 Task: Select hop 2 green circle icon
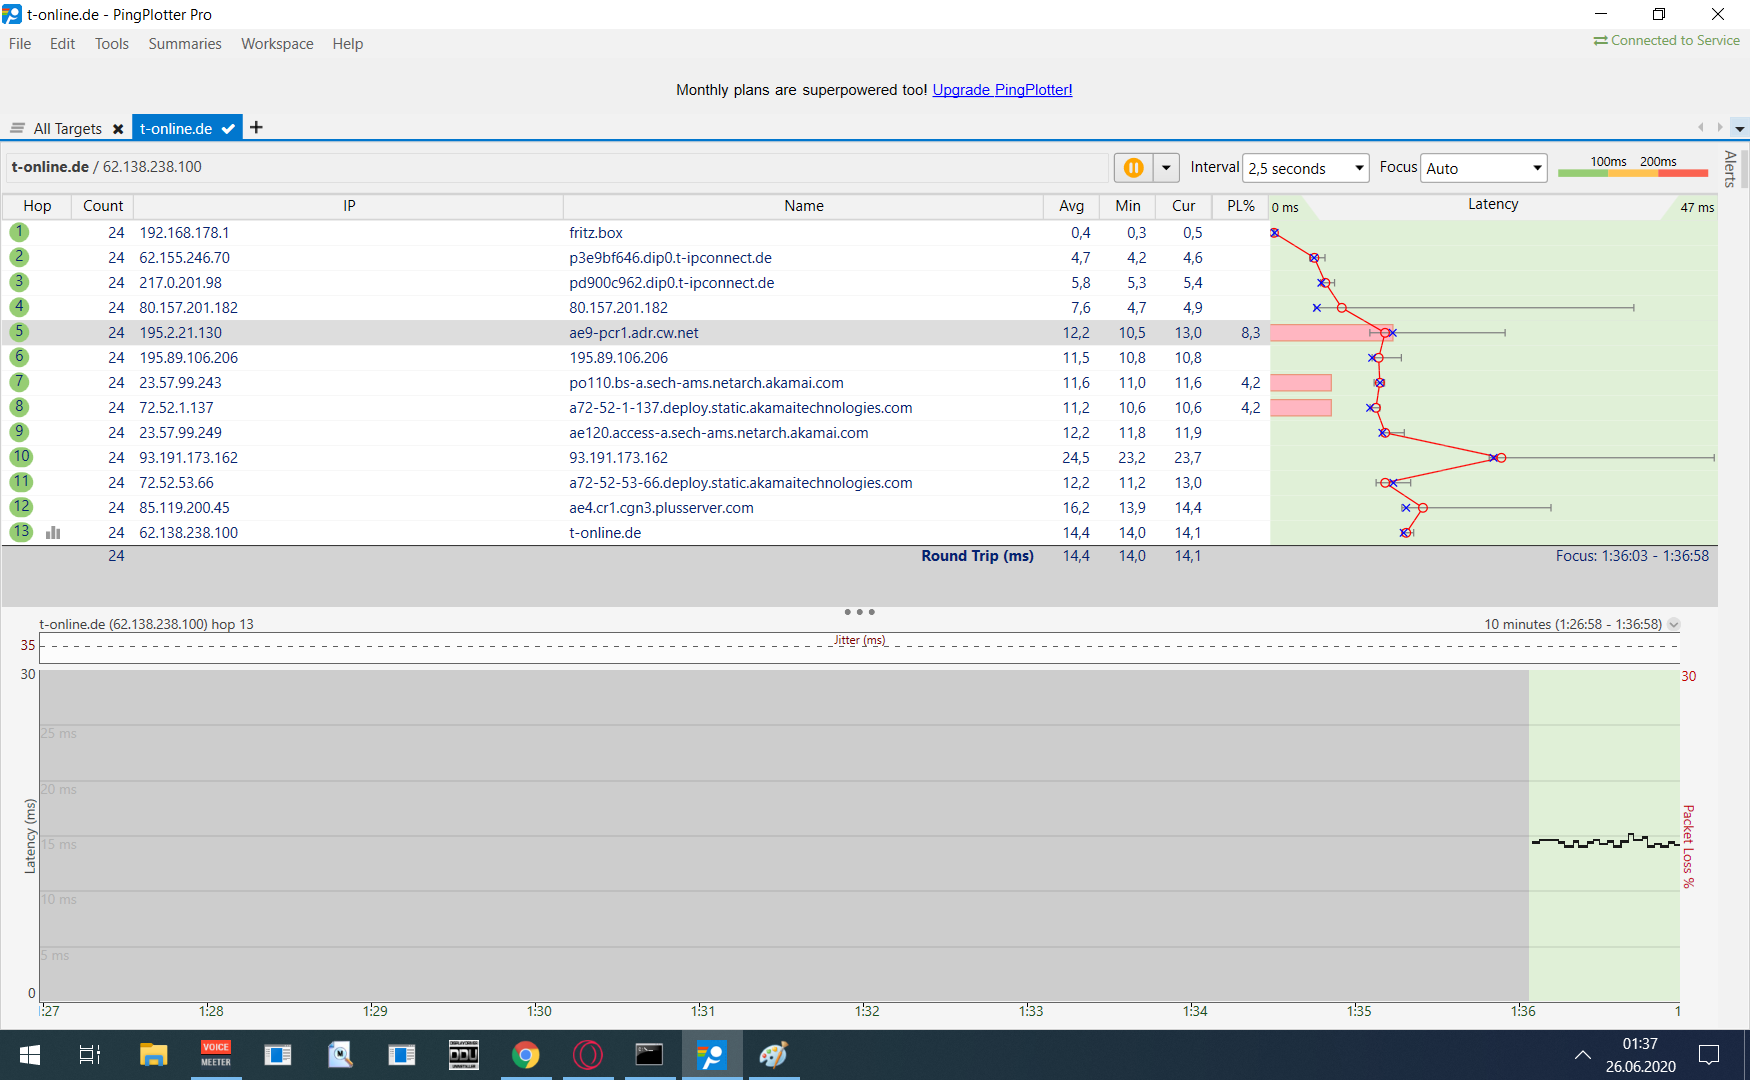pos(19,257)
